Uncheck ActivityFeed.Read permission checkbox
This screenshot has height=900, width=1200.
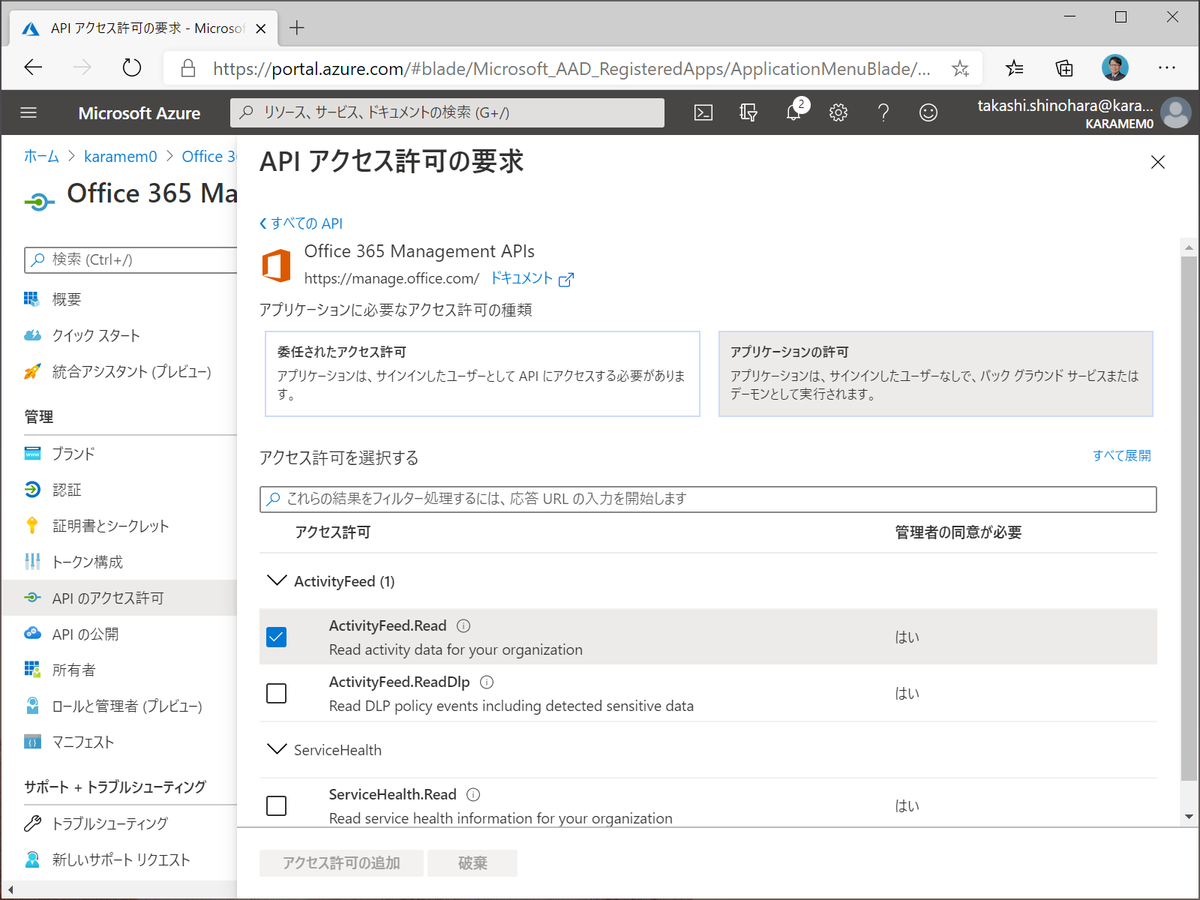pyautogui.click(x=277, y=637)
